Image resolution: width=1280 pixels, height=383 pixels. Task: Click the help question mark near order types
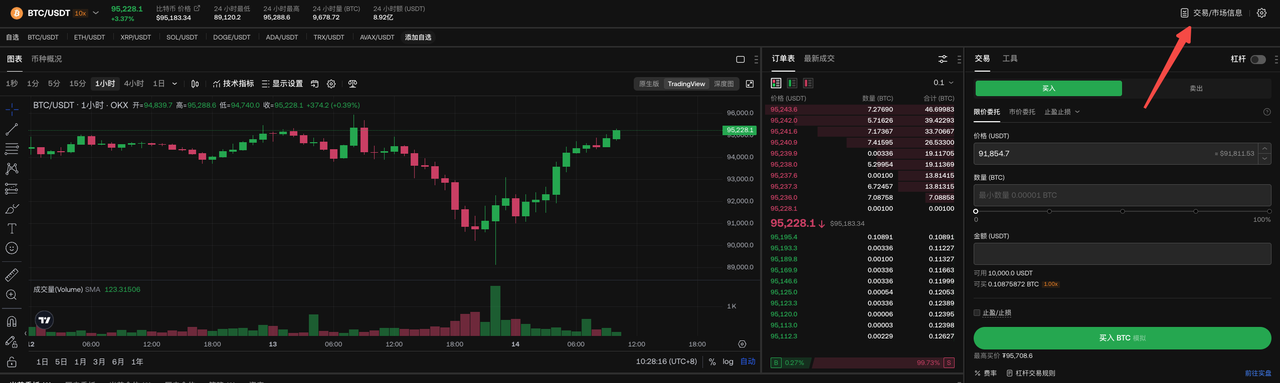1267,111
